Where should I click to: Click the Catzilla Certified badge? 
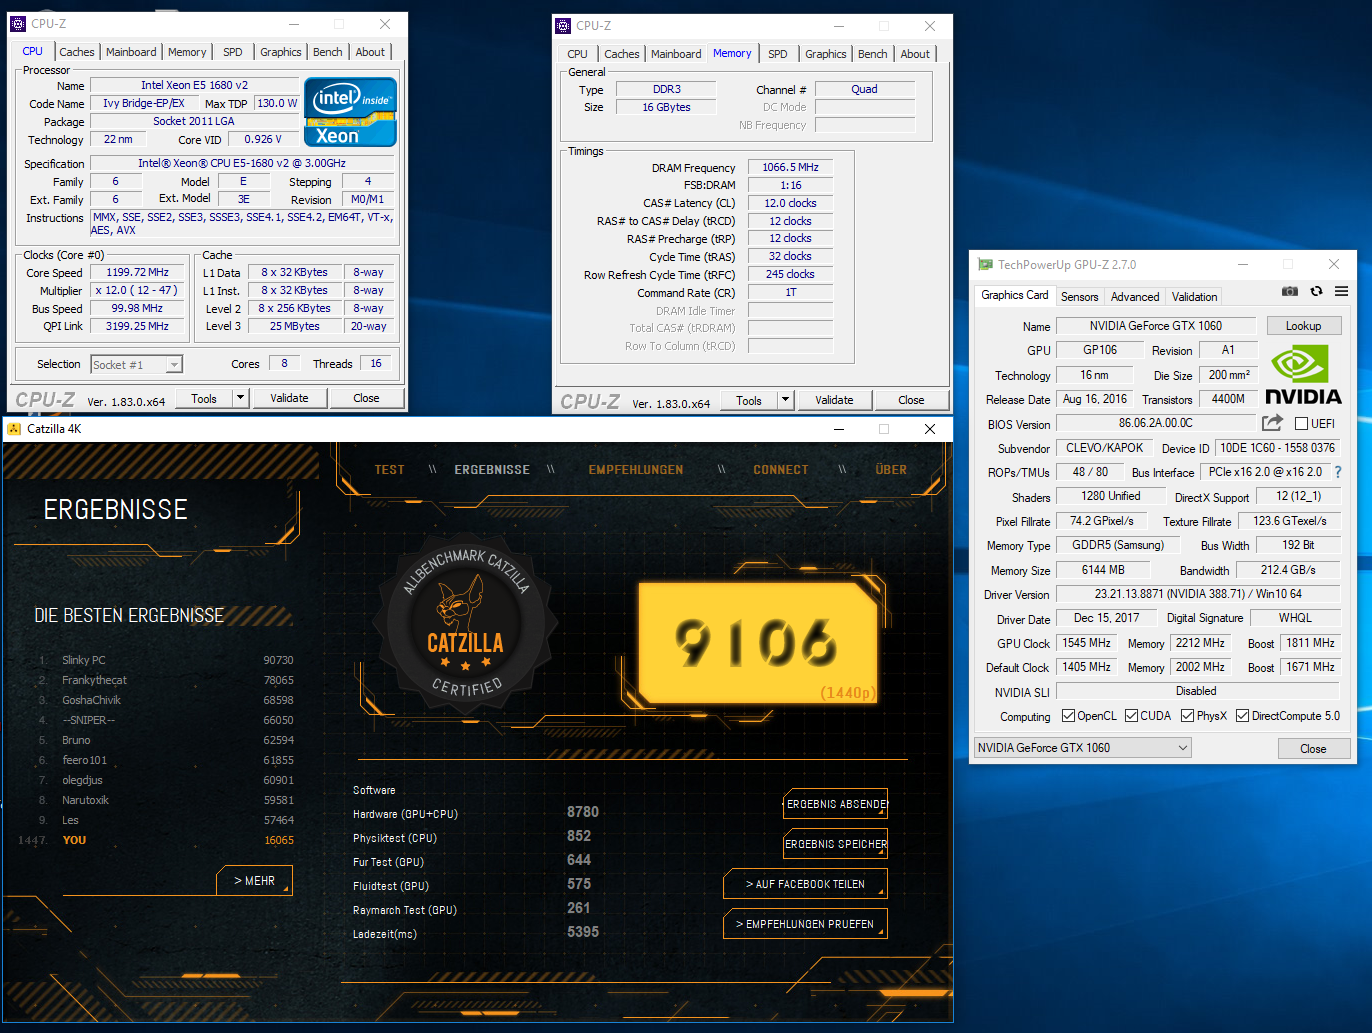click(465, 624)
